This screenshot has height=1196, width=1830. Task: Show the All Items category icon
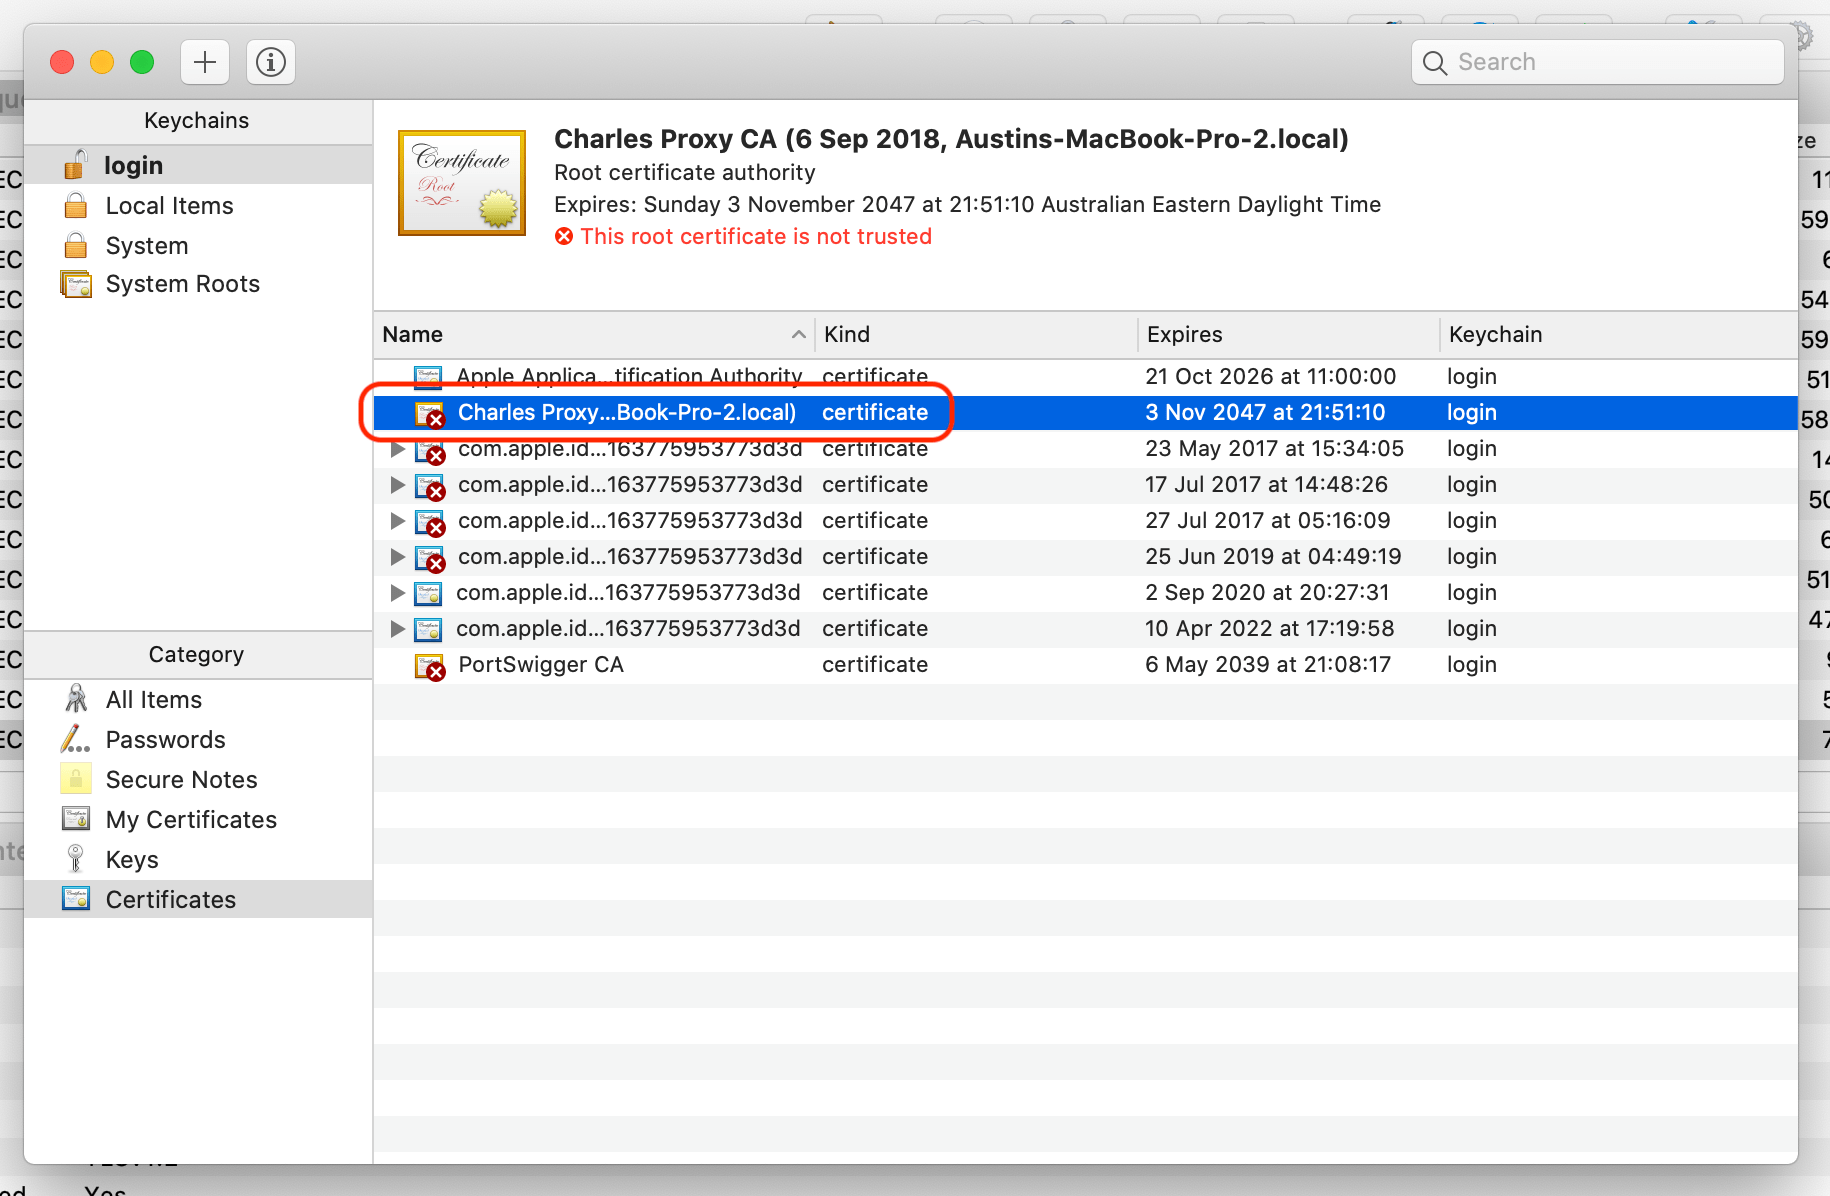click(76, 699)
